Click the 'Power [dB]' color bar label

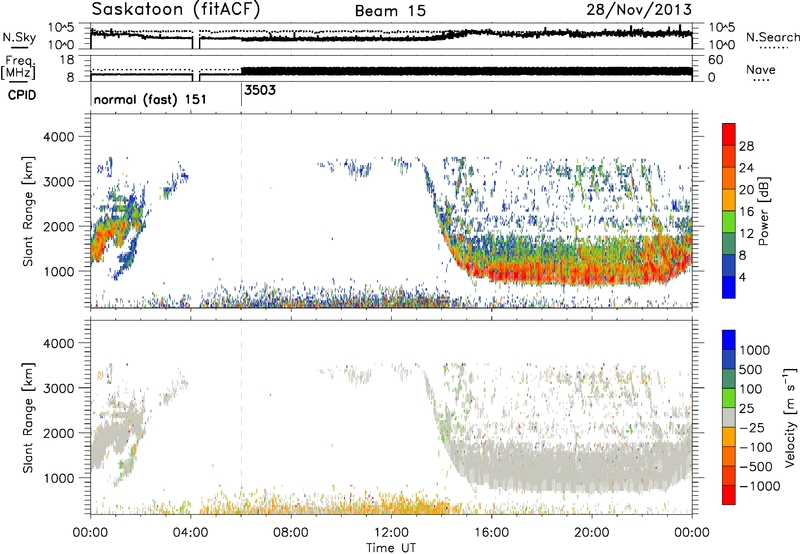(764, 211)
